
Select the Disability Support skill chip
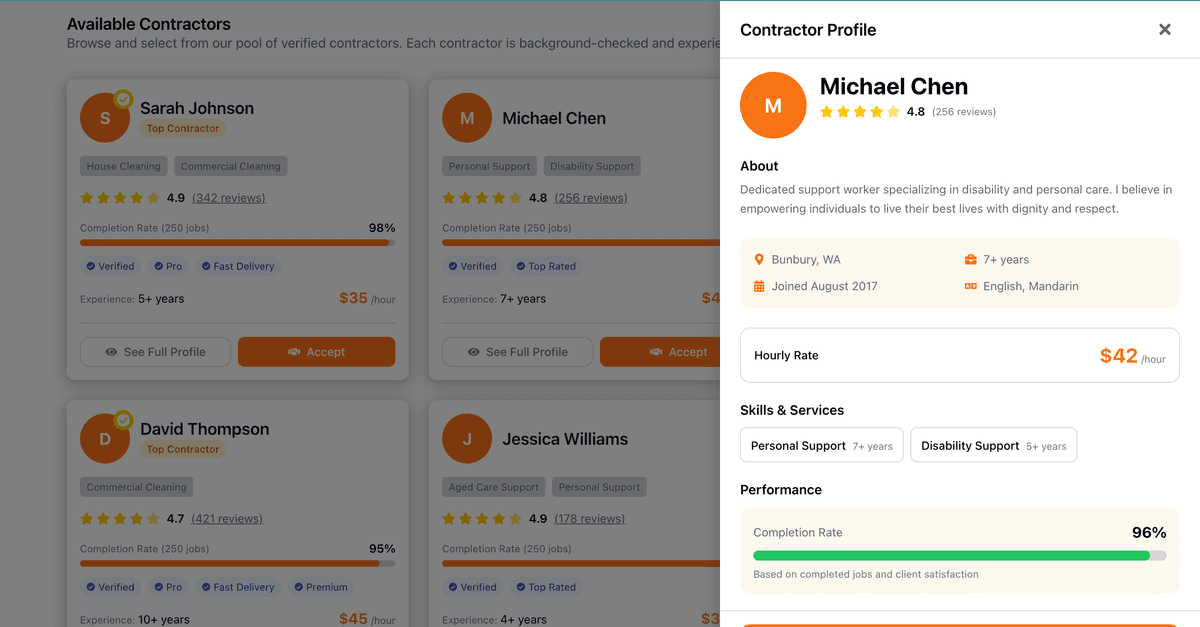click(x=993, y=446)
